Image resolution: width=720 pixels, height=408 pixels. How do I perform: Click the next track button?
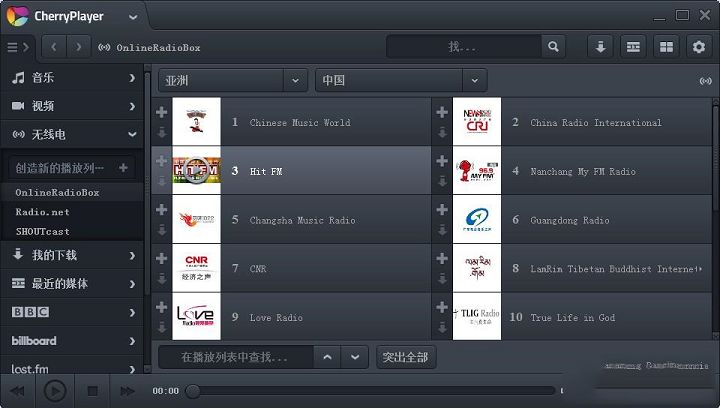(127, 391)
